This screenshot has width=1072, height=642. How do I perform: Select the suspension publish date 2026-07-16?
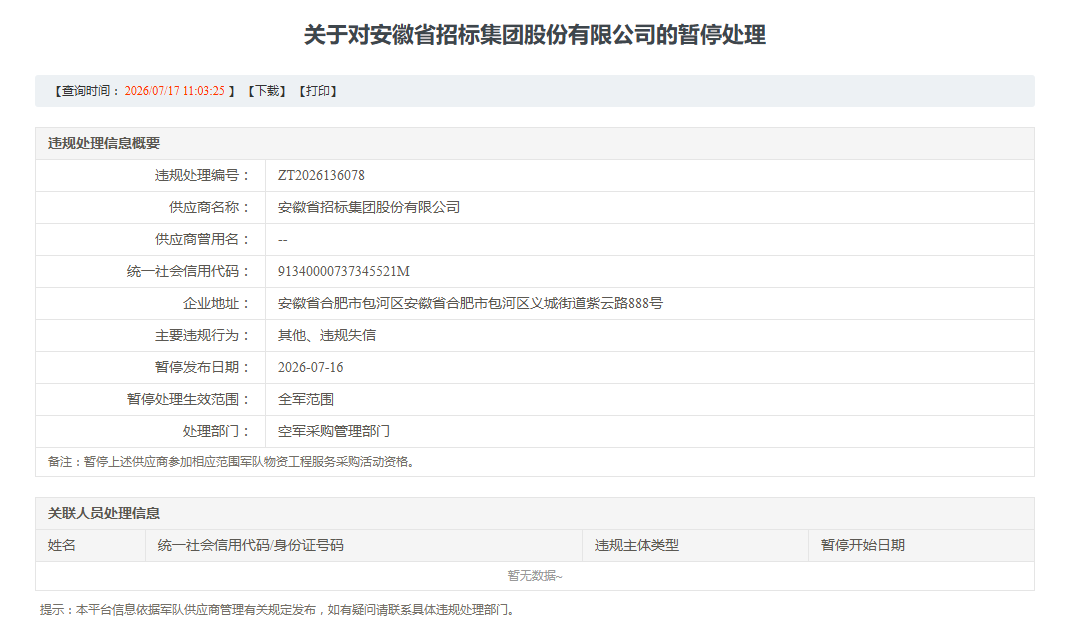pos(310,367)
